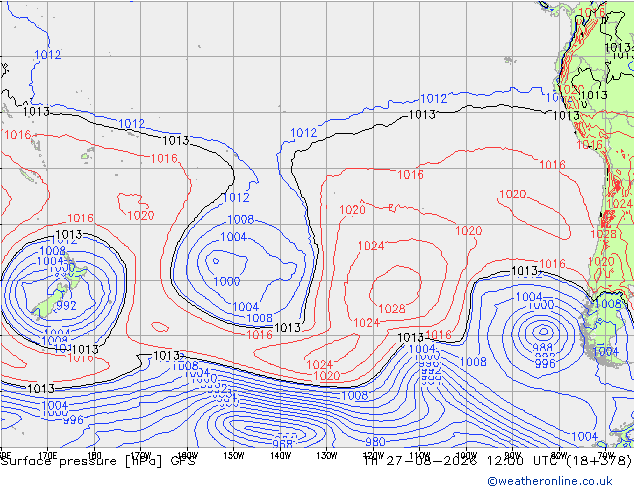Screen dimensions: 634x490
Task: Click the 980 isobar label
Action: click(x=375, y=441)
